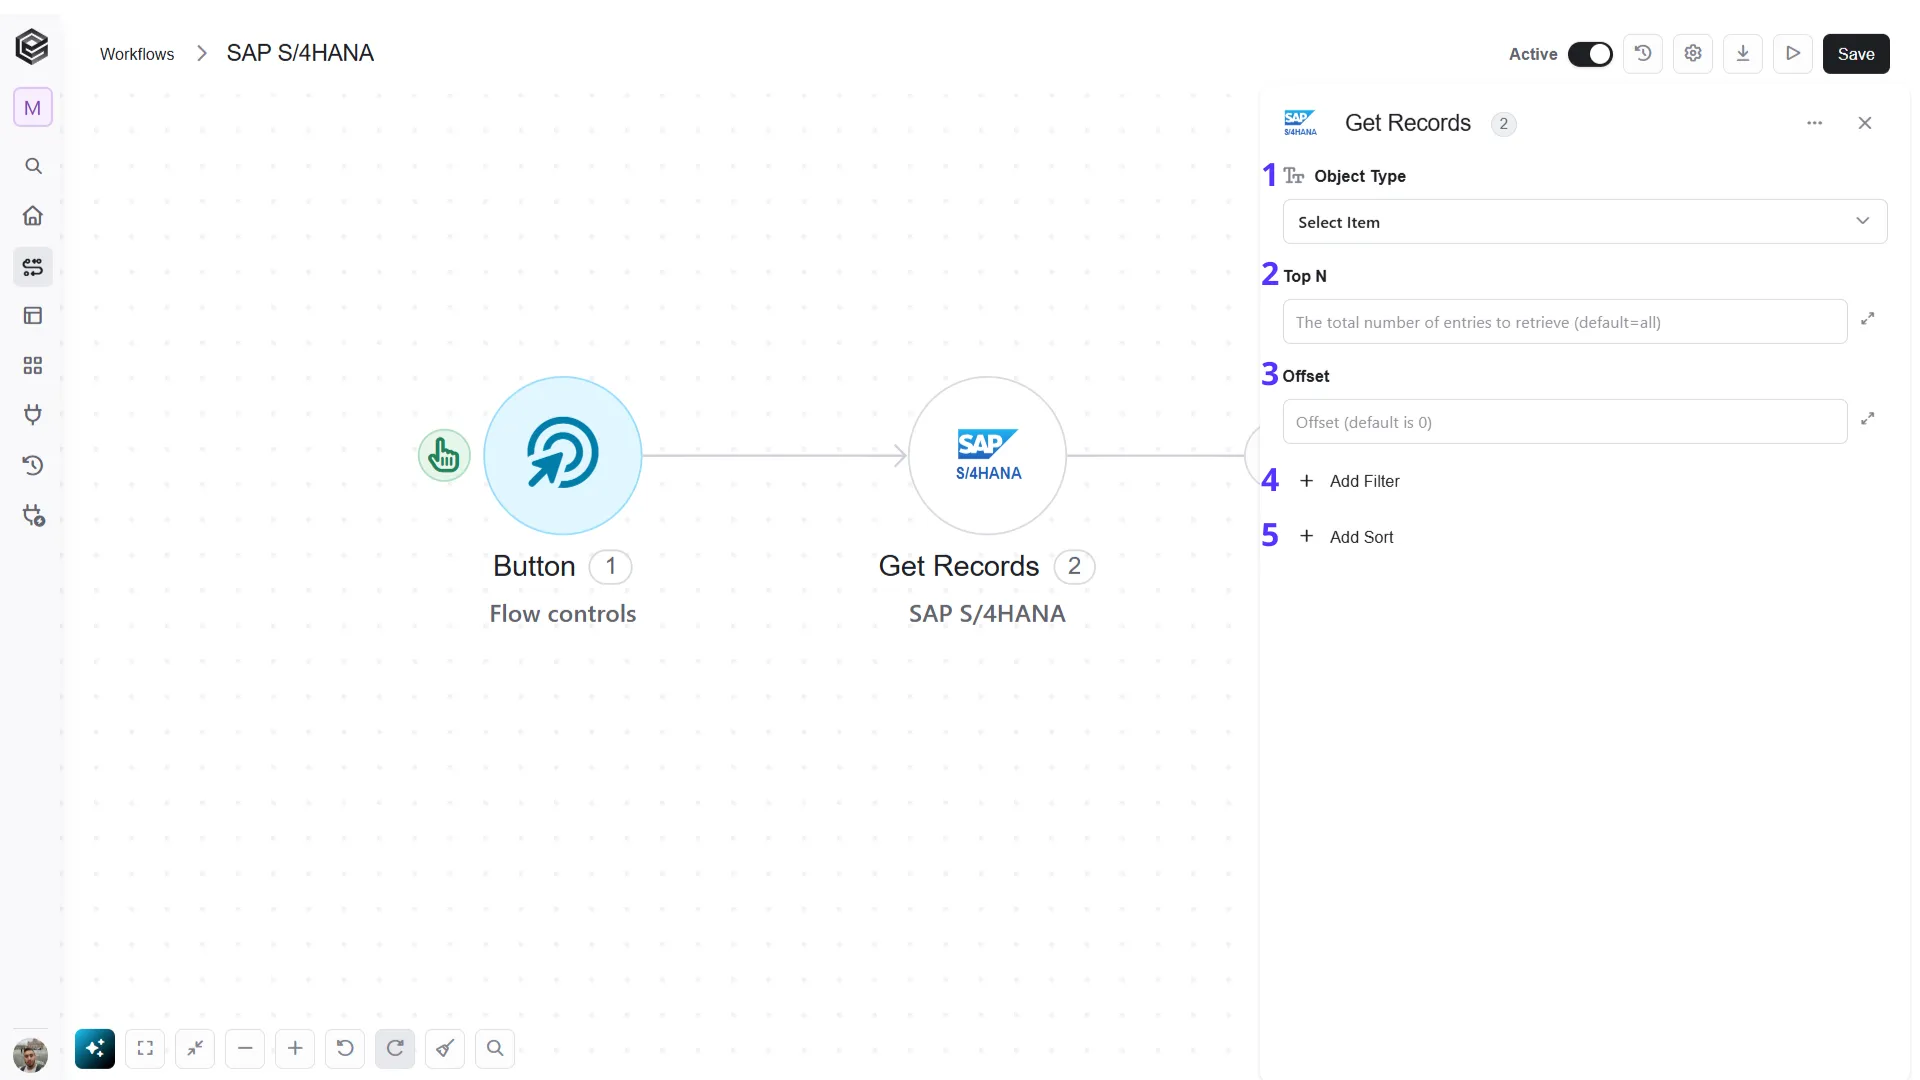Open the M workspace avatar
The width and height of the screenshot is (1920, 1080).
(x=33, y=108)
